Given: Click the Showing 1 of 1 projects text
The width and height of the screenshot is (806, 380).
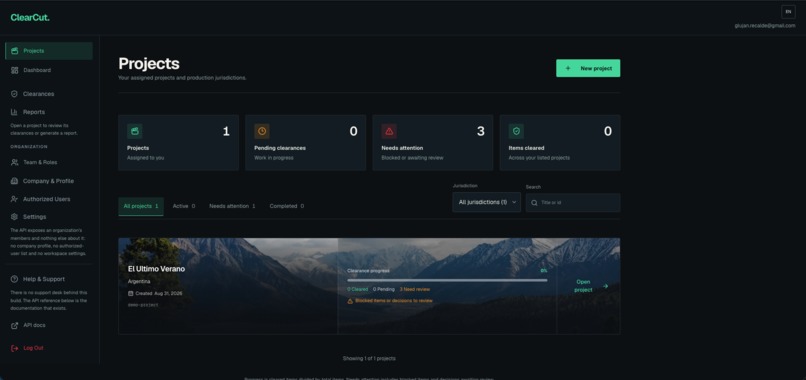Looking at the screenshot, I should [x=369, y=358].
